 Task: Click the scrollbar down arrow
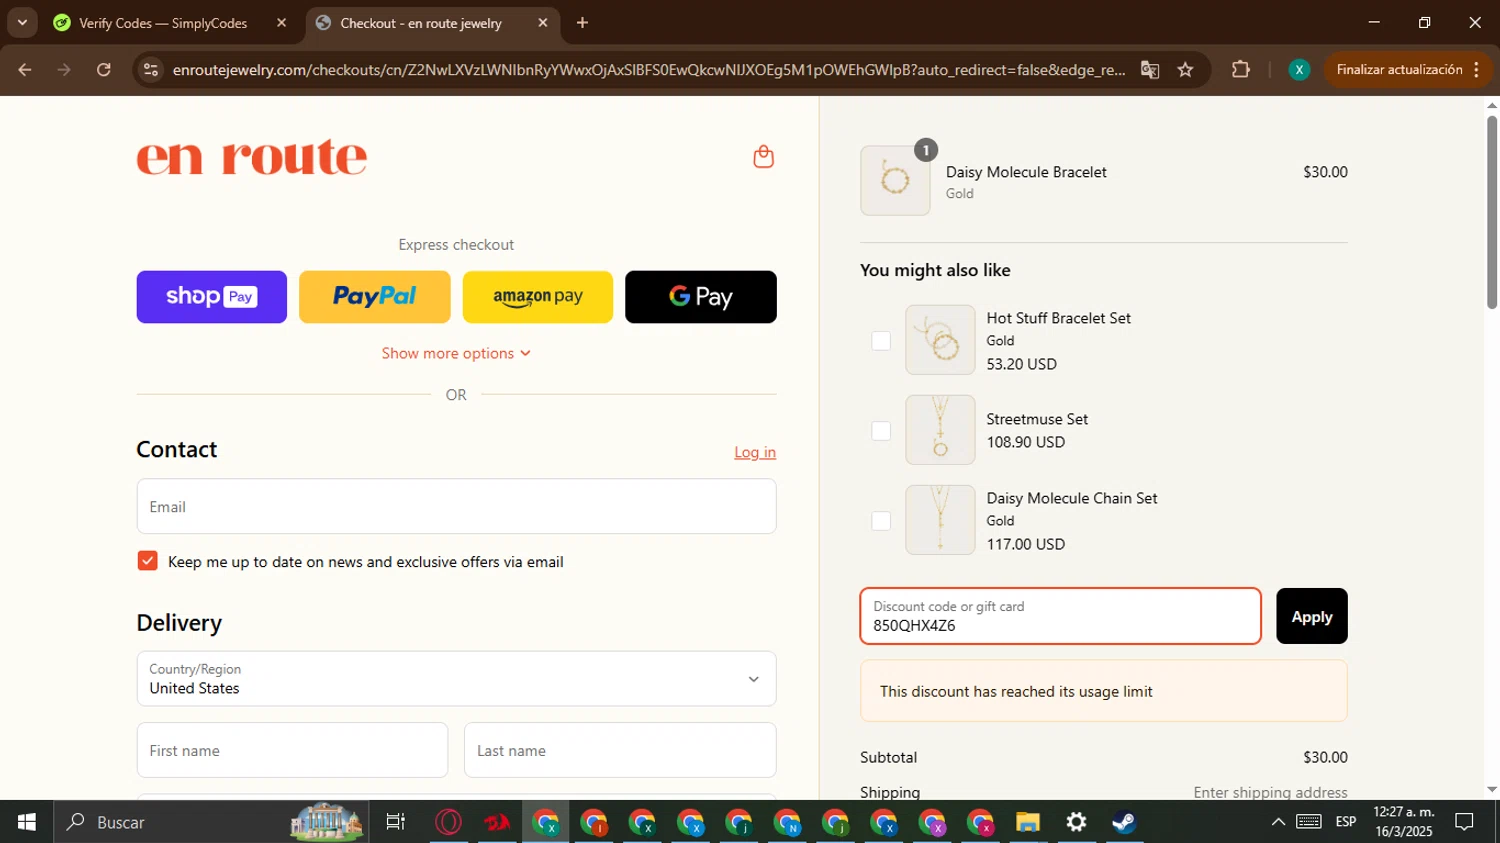(1491, 789)
